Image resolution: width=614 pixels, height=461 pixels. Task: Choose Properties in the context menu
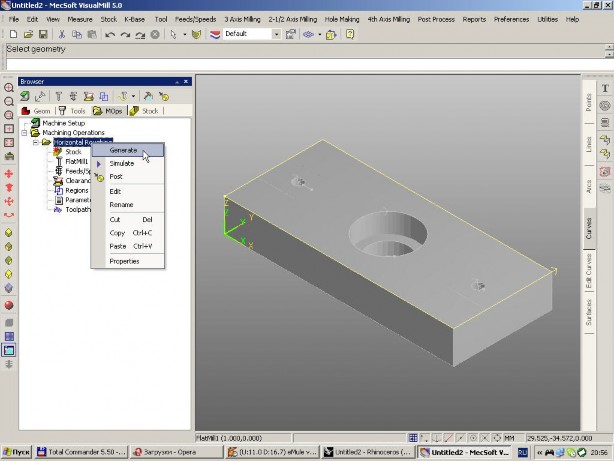128,261
